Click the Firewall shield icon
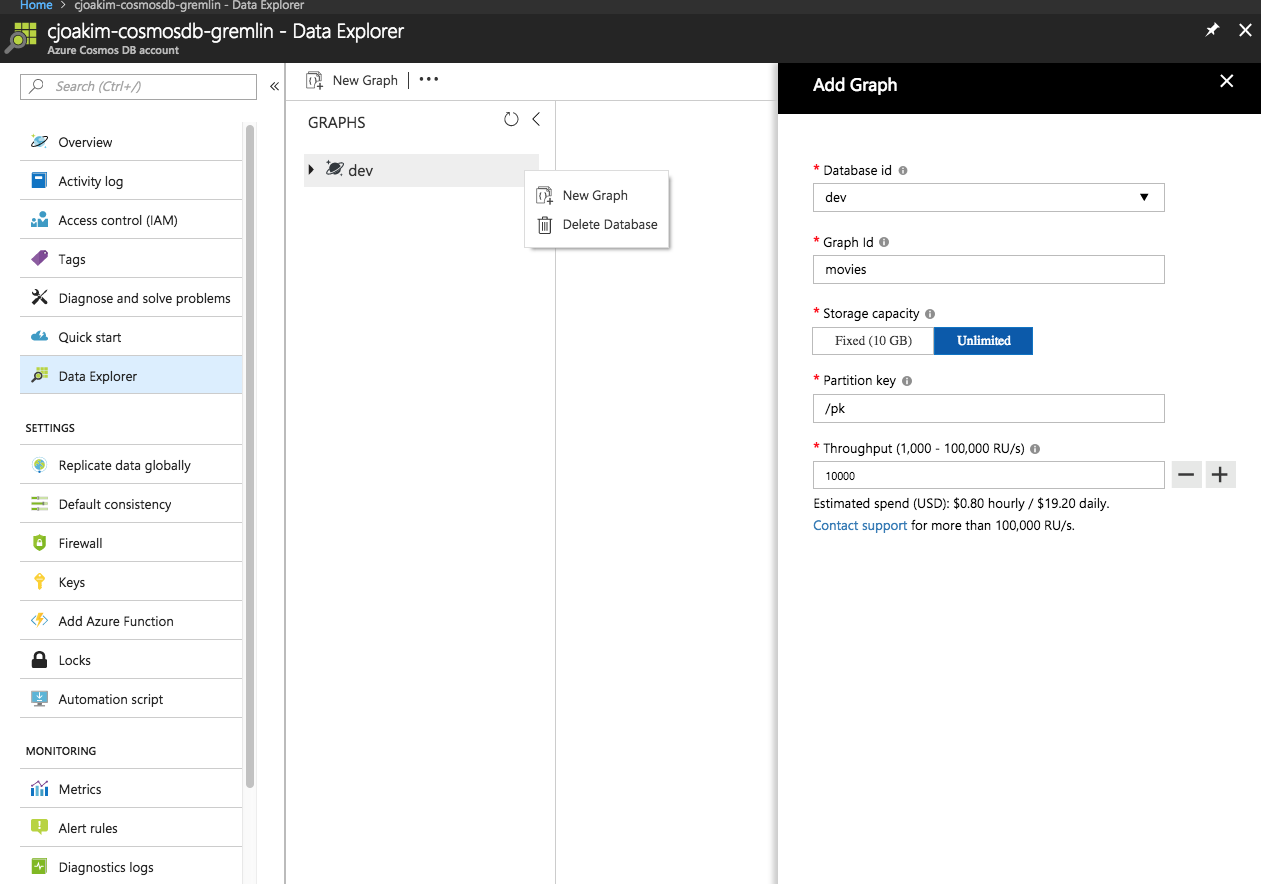The image size is (1261, 884). coord(39,543)
